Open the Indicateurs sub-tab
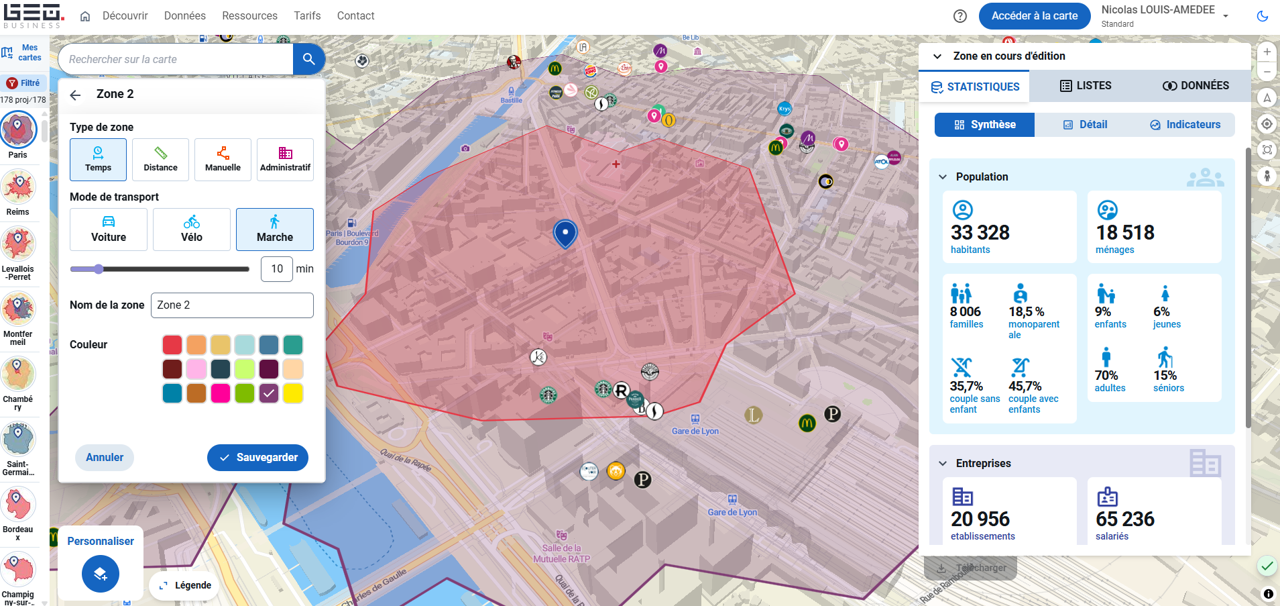Viewport: 1280px width, 606px height. (x=1185, y=125)
